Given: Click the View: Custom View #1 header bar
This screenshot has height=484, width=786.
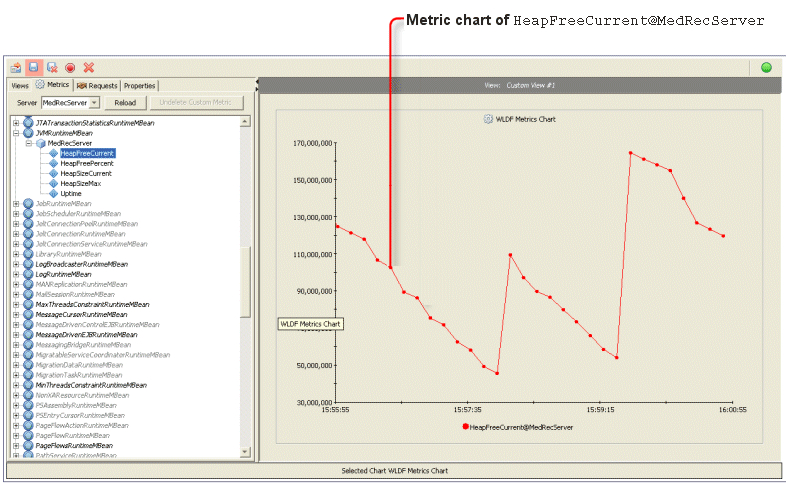Looking at the screenshot, I should (520, 85).
